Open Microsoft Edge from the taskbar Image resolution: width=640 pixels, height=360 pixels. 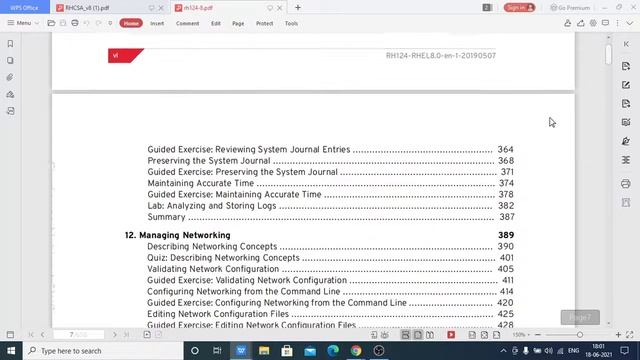tap(333, 351)
